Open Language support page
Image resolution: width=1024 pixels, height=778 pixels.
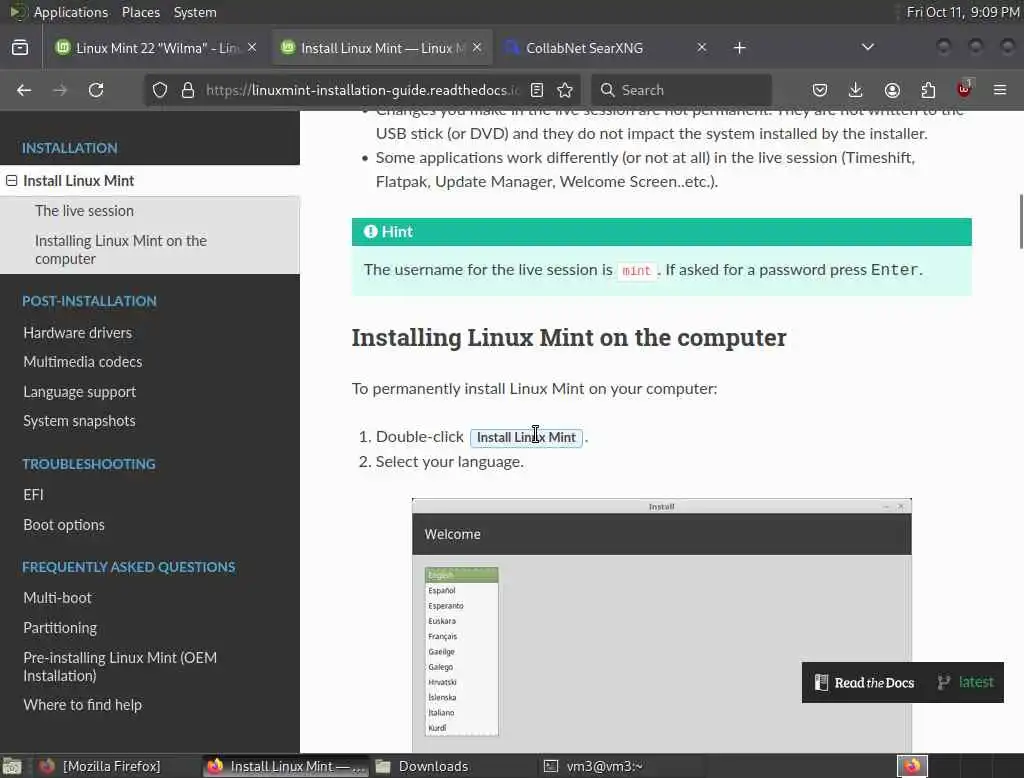[80, 392]
